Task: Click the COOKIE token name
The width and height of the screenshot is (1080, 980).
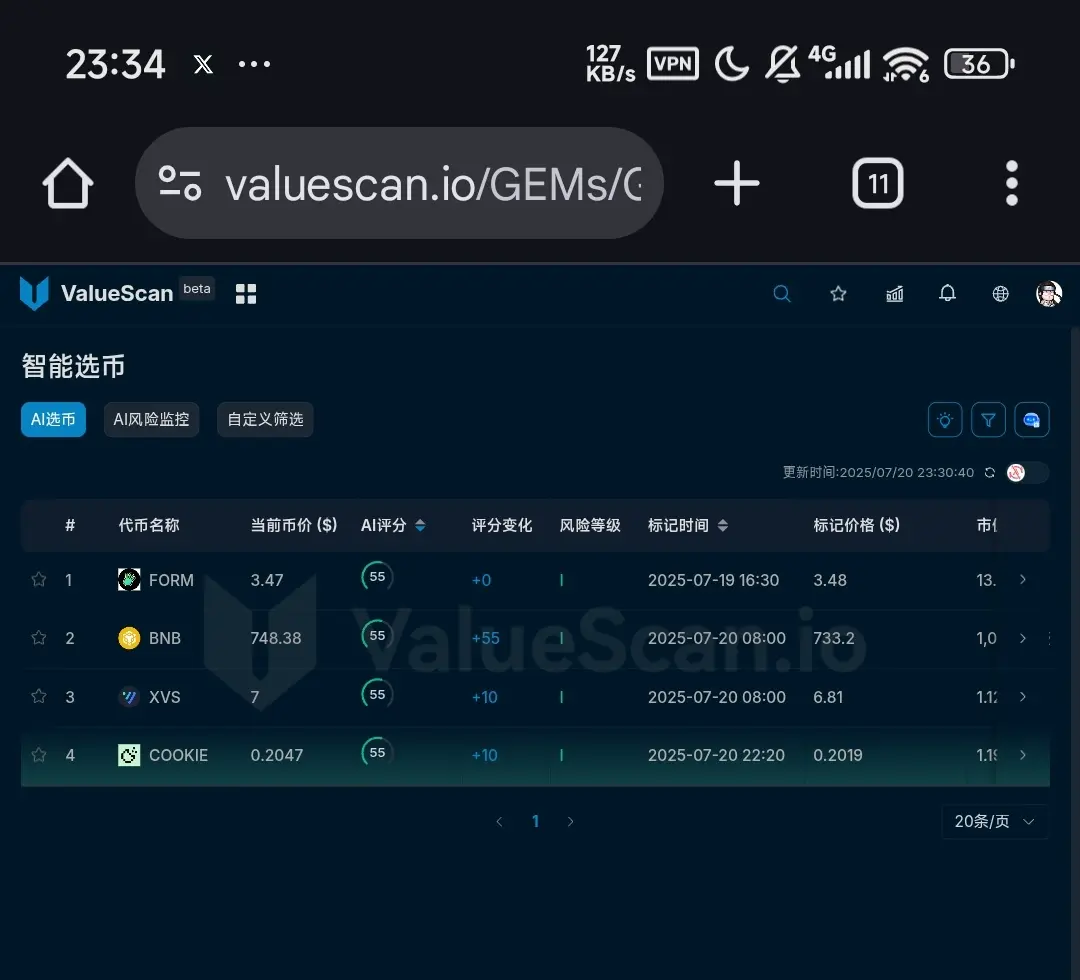Action: 178,755
